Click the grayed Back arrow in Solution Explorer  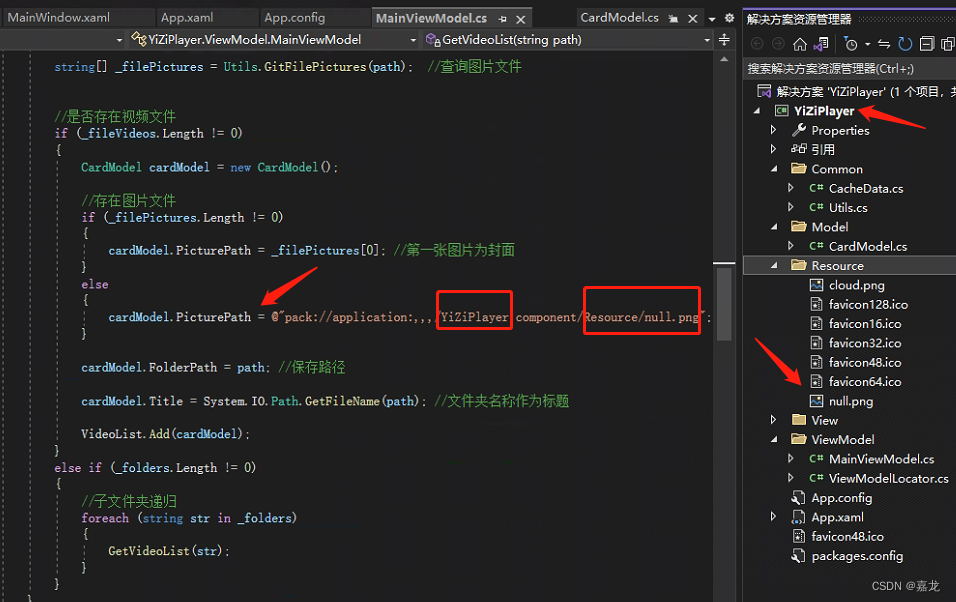click(757, 44)
